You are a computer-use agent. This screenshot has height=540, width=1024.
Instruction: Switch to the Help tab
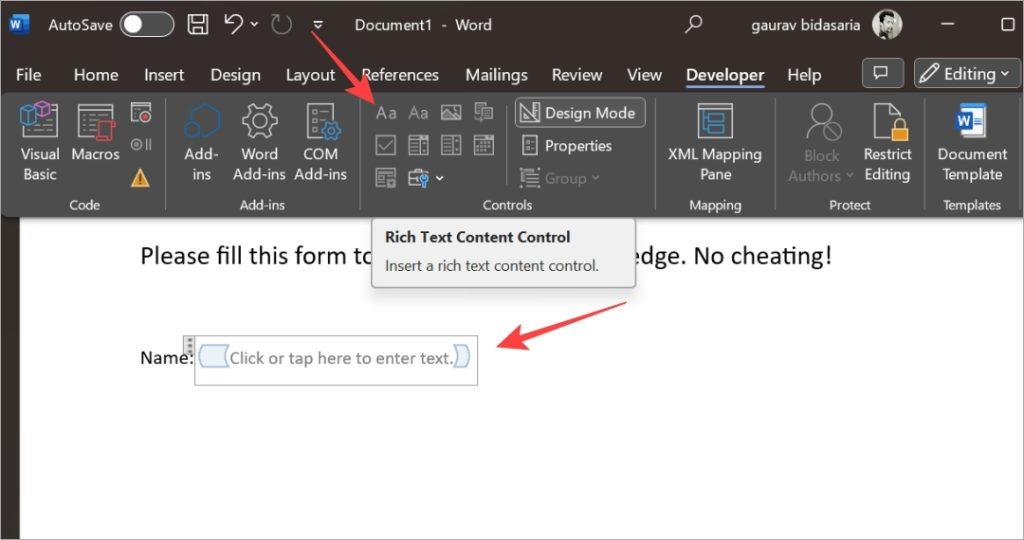tap(804, 75)
